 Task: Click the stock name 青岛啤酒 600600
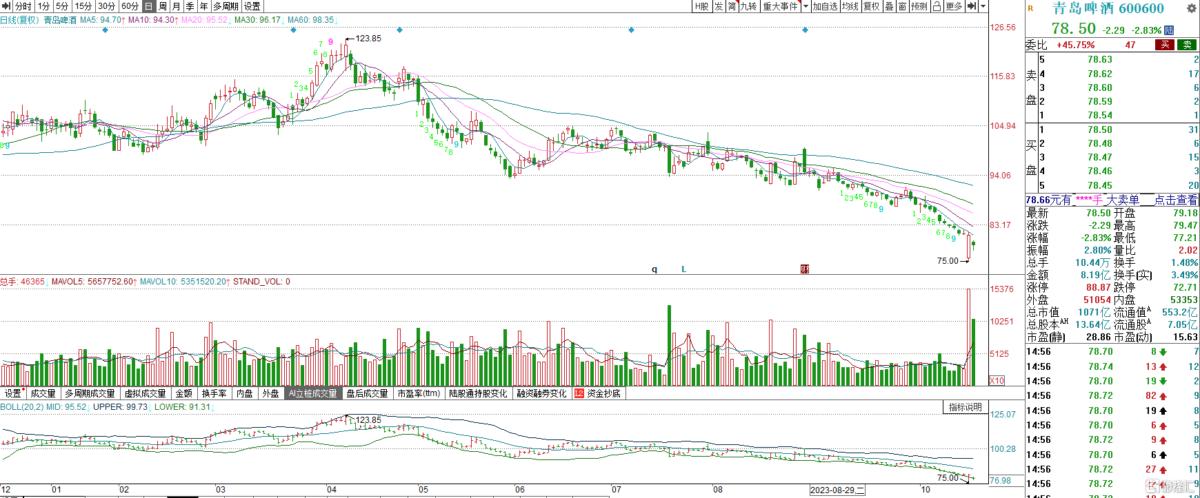coord(1107,9)
